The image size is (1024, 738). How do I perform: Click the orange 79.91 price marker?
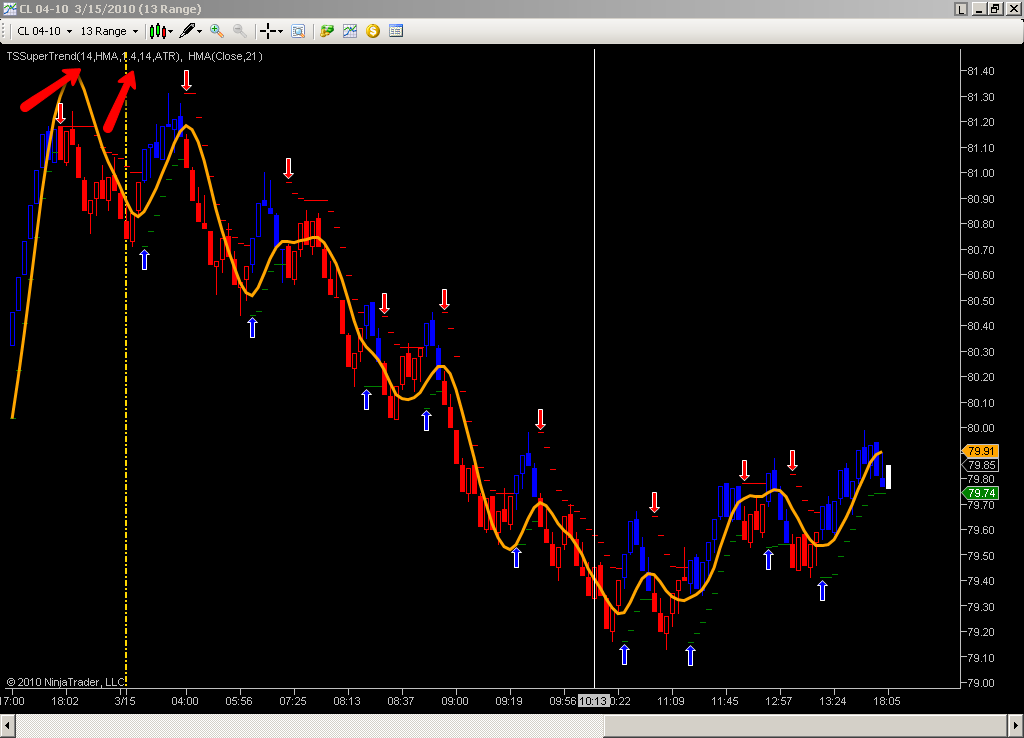click(980, 451)
